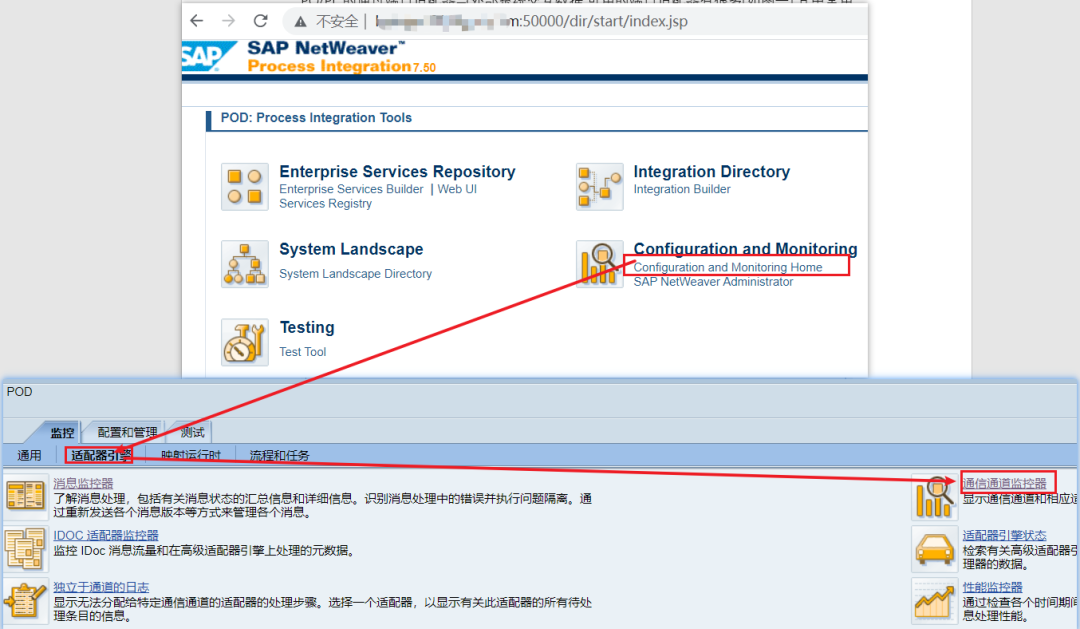Open the Web UI link
The image size is (1080, 629).
(457, 189)
